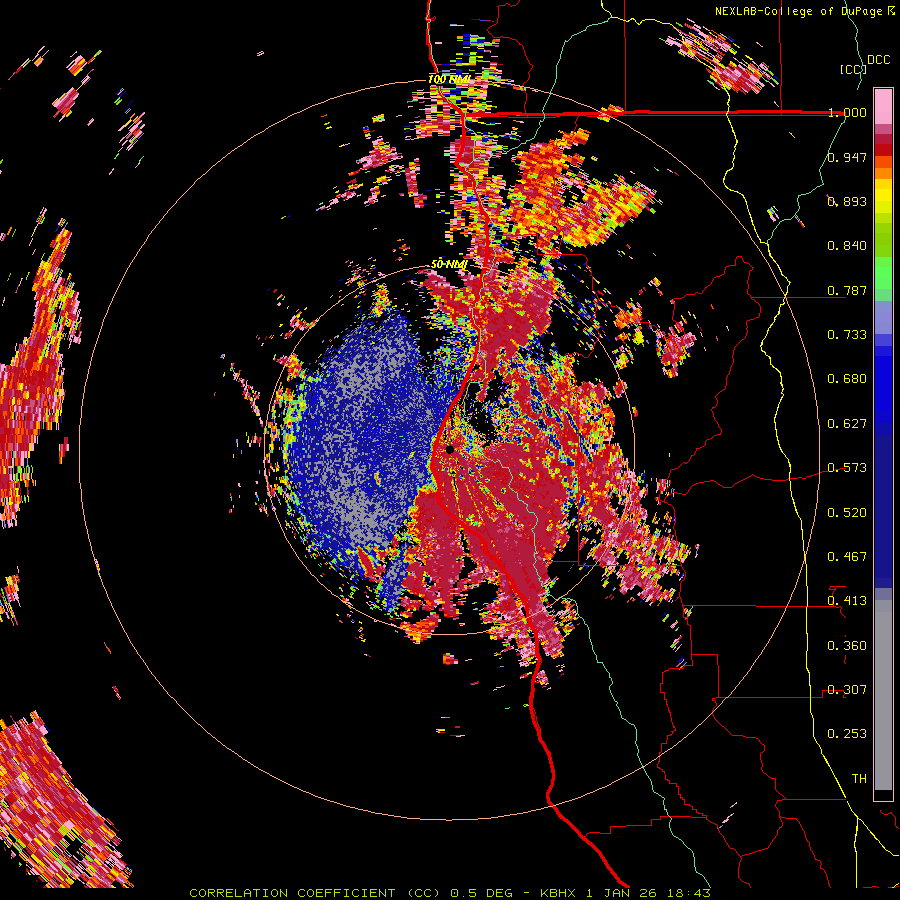900x900 pixels.
Task: Click the 0.573 legend value
Action: (x=847, y=468)
